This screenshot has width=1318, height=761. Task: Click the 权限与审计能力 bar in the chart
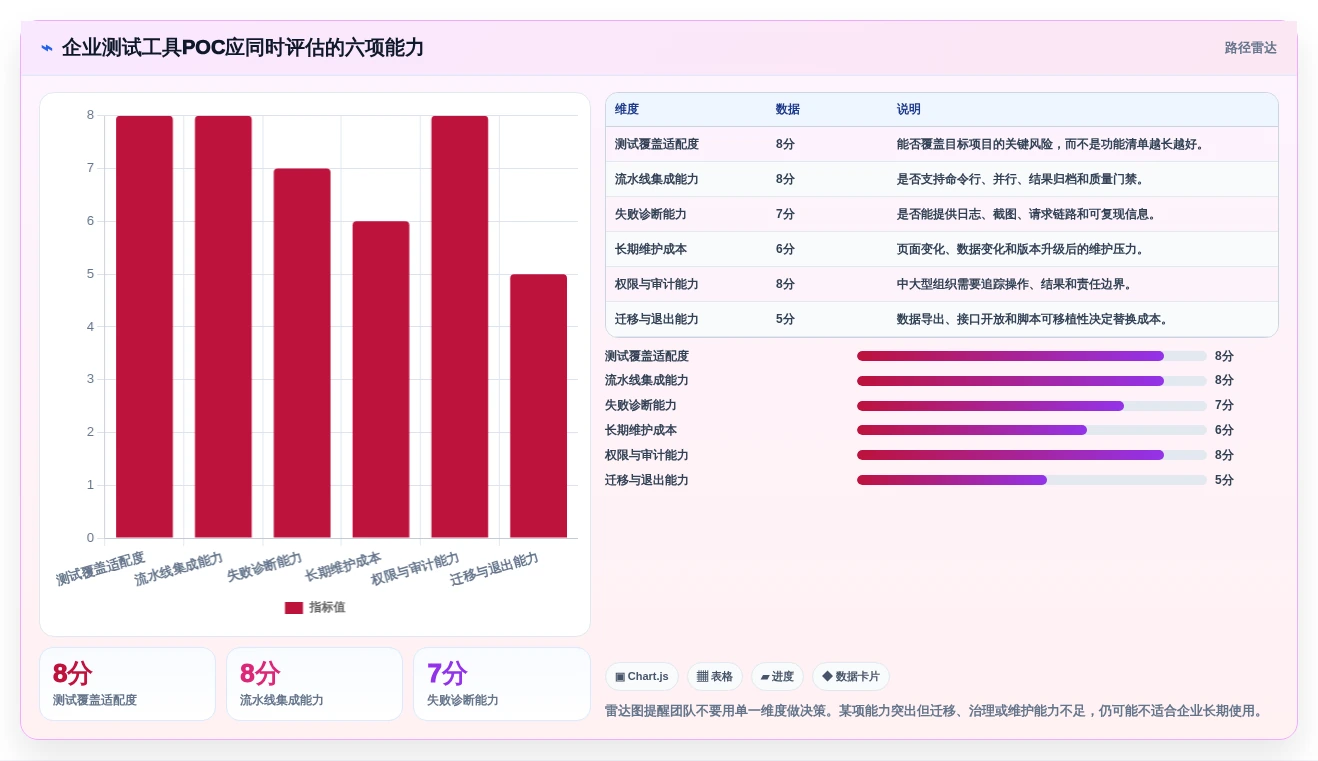460,327
